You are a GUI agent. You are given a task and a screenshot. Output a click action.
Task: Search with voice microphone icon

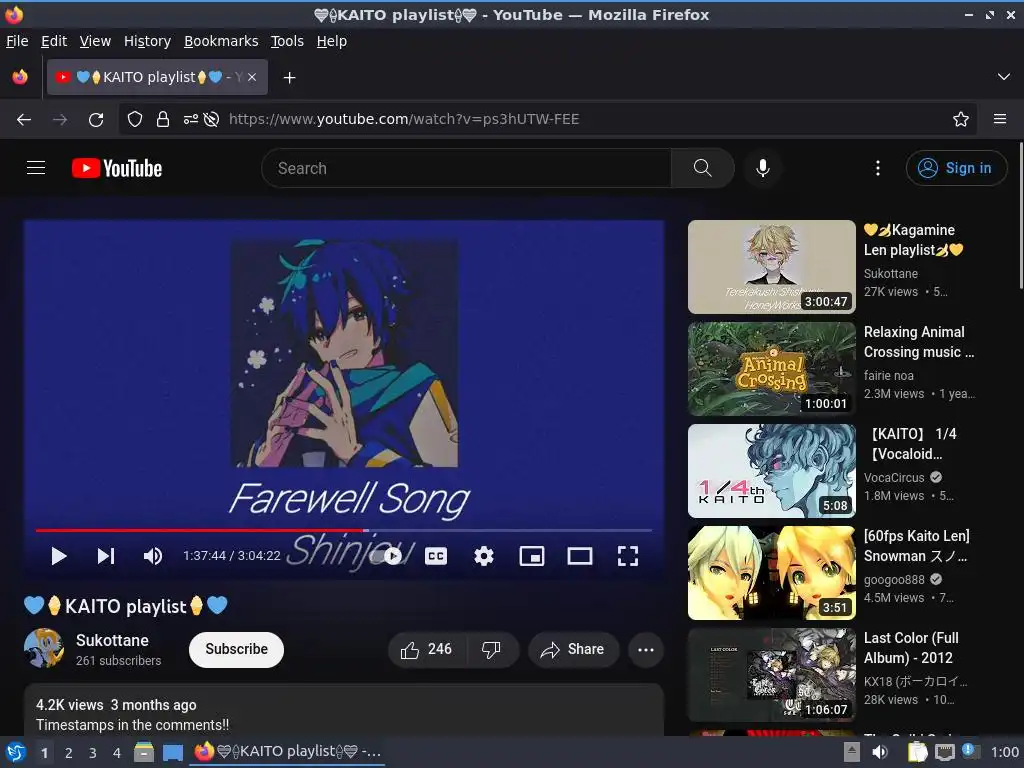point(762,168)
